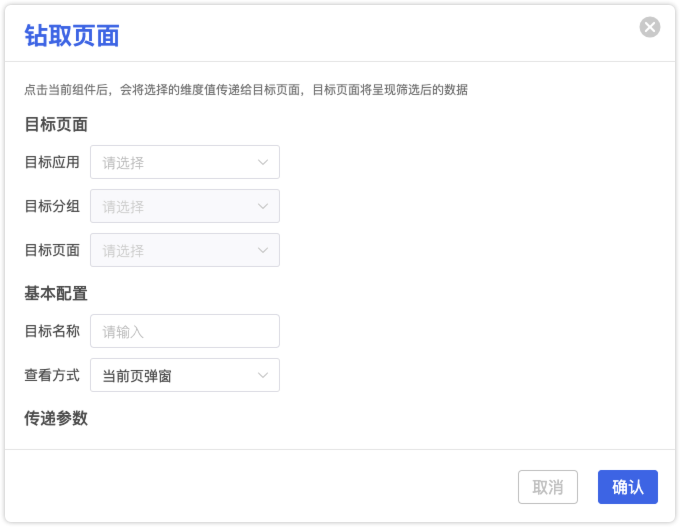Select the 传递参数 section heading
The height and width of the screenshot is (527, 680).
56,419
